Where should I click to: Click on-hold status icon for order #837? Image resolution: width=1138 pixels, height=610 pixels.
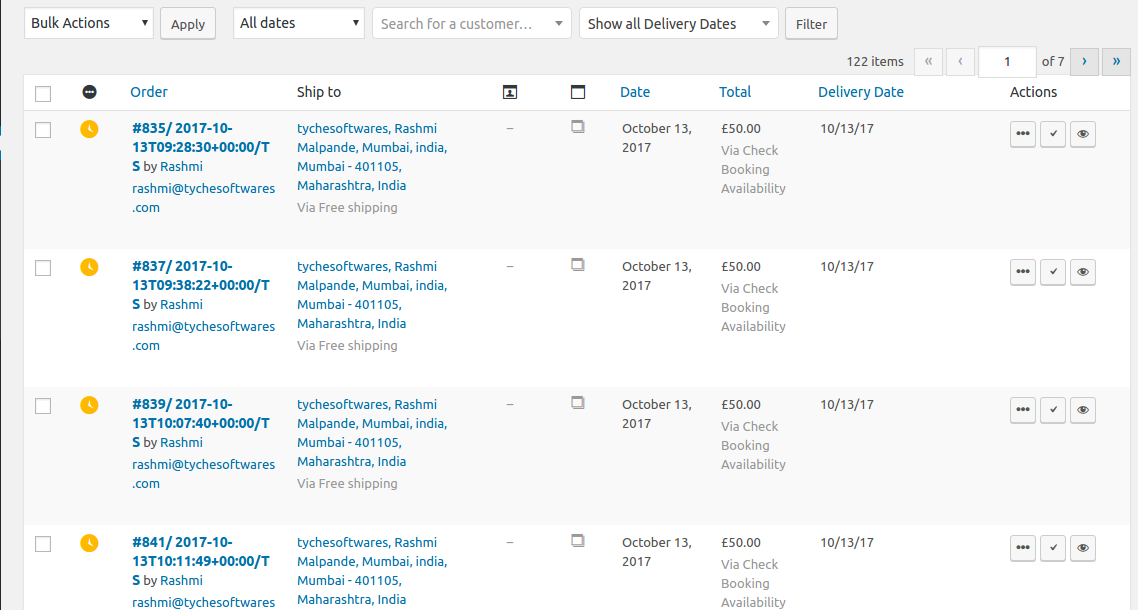[x=89, y=267]
